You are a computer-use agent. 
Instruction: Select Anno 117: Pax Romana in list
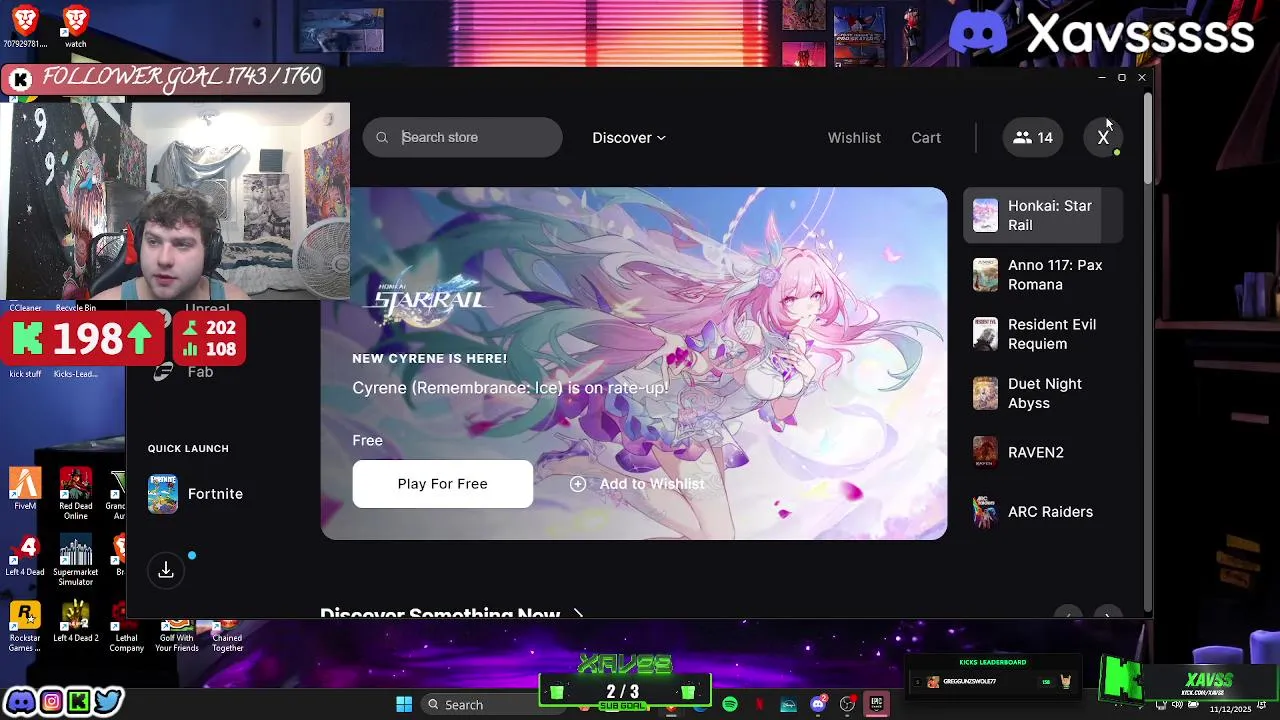(x=1042, y=275)
